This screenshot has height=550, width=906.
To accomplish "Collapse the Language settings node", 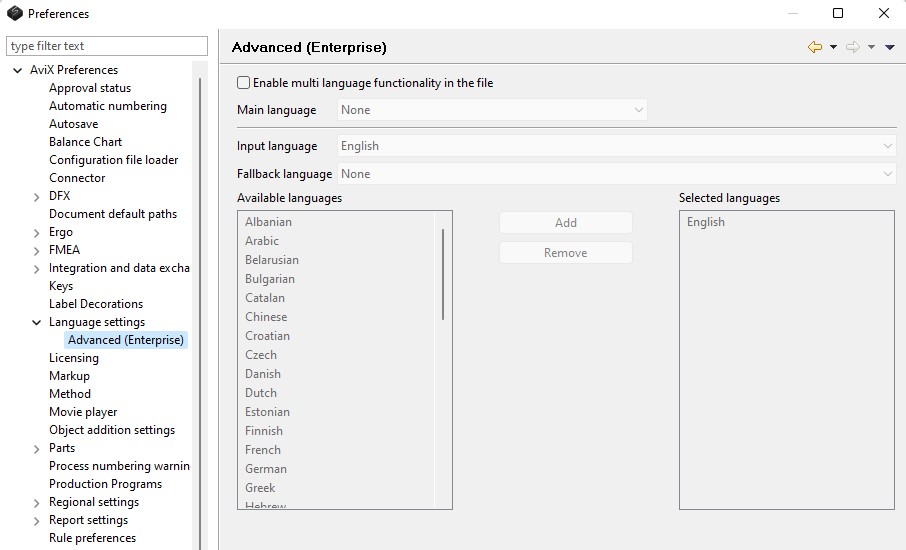I will click(x=37, y=322).
